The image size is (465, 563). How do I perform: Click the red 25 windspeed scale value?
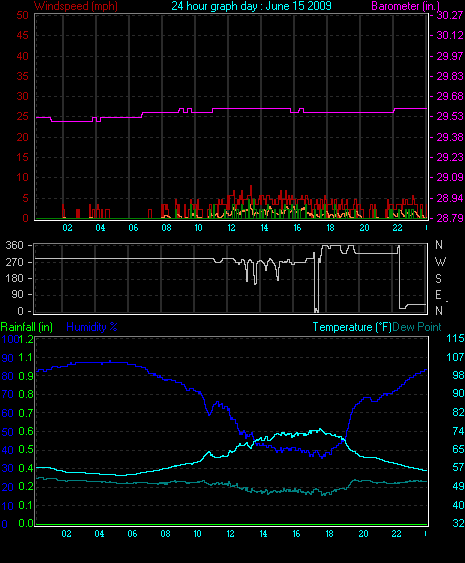22,117
